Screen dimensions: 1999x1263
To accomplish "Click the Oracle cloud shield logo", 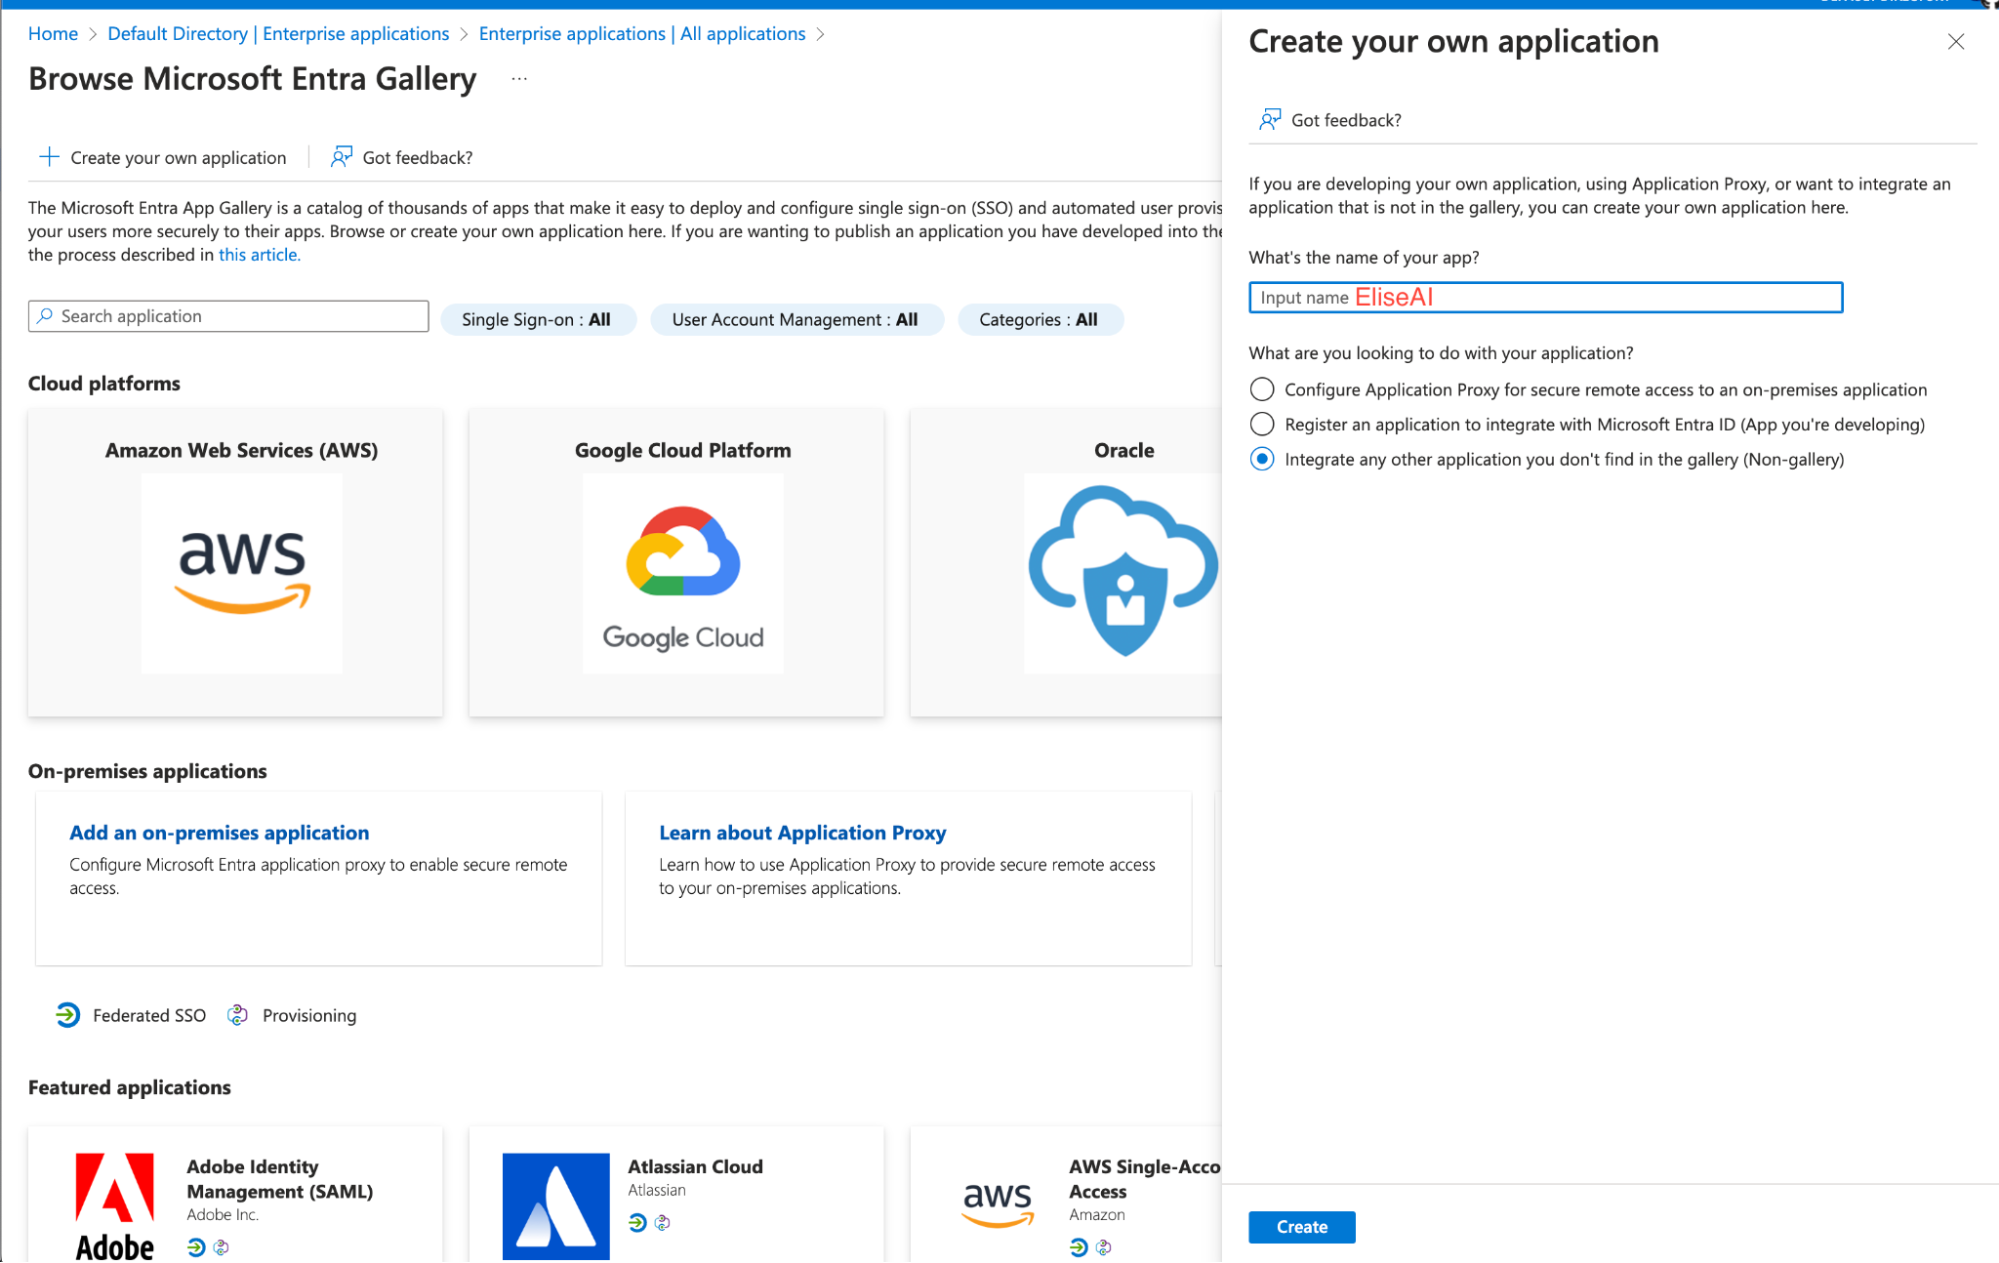I will [1123, 573].
